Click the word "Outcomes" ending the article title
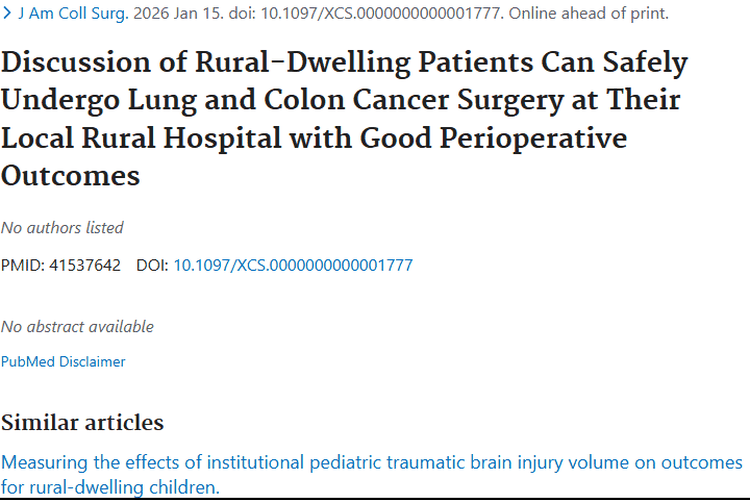The height and width of the screenshot is (500, 750). click(70, 175)
